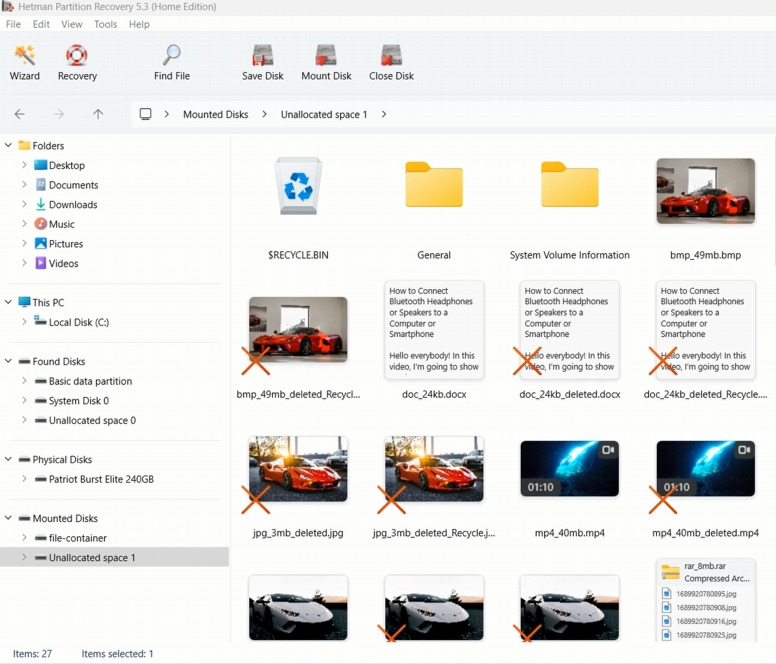Select Desktop in the folders tree
776x664 pixels.
[x=67, y=165]
